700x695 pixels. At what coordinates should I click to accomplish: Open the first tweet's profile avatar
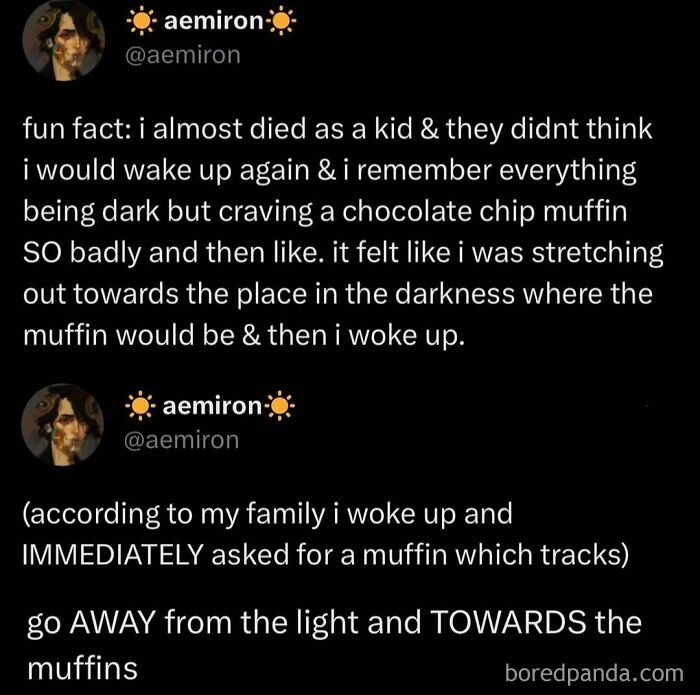64,39
